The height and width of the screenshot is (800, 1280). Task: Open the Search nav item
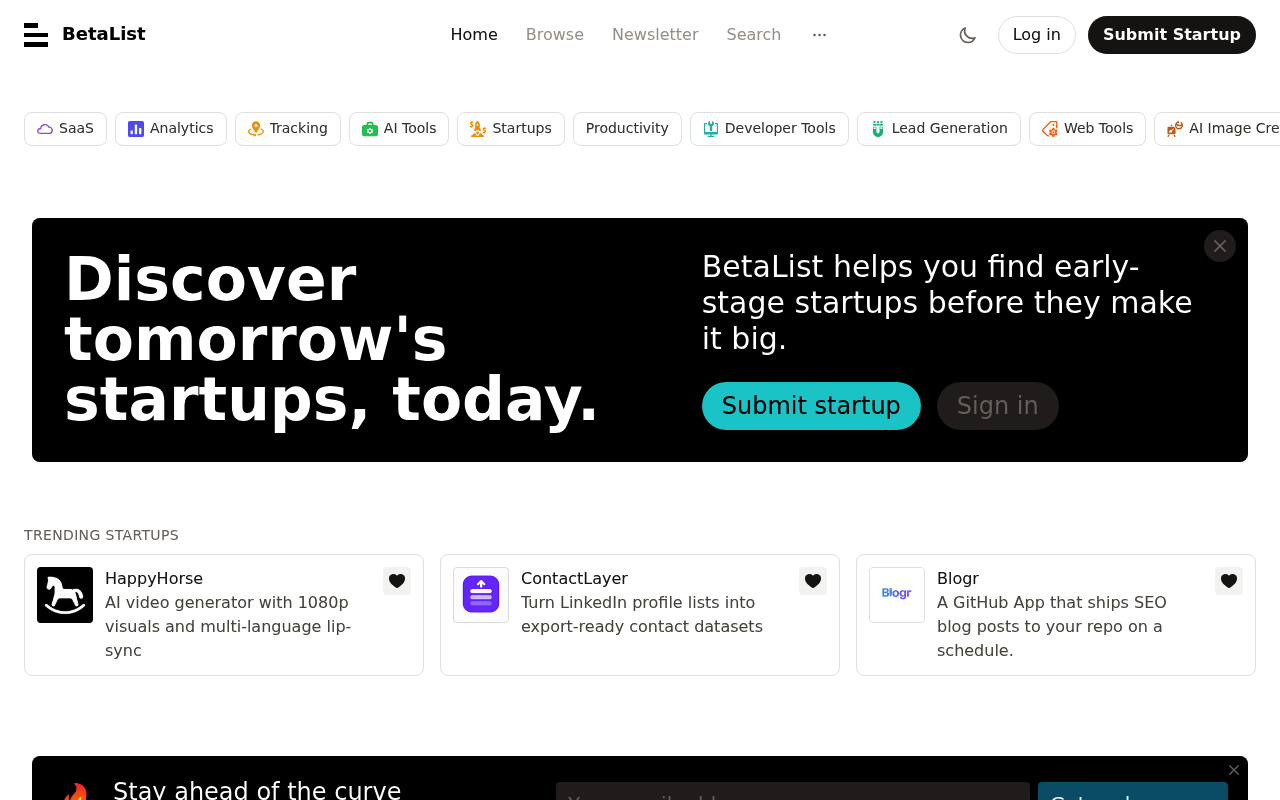754,35
